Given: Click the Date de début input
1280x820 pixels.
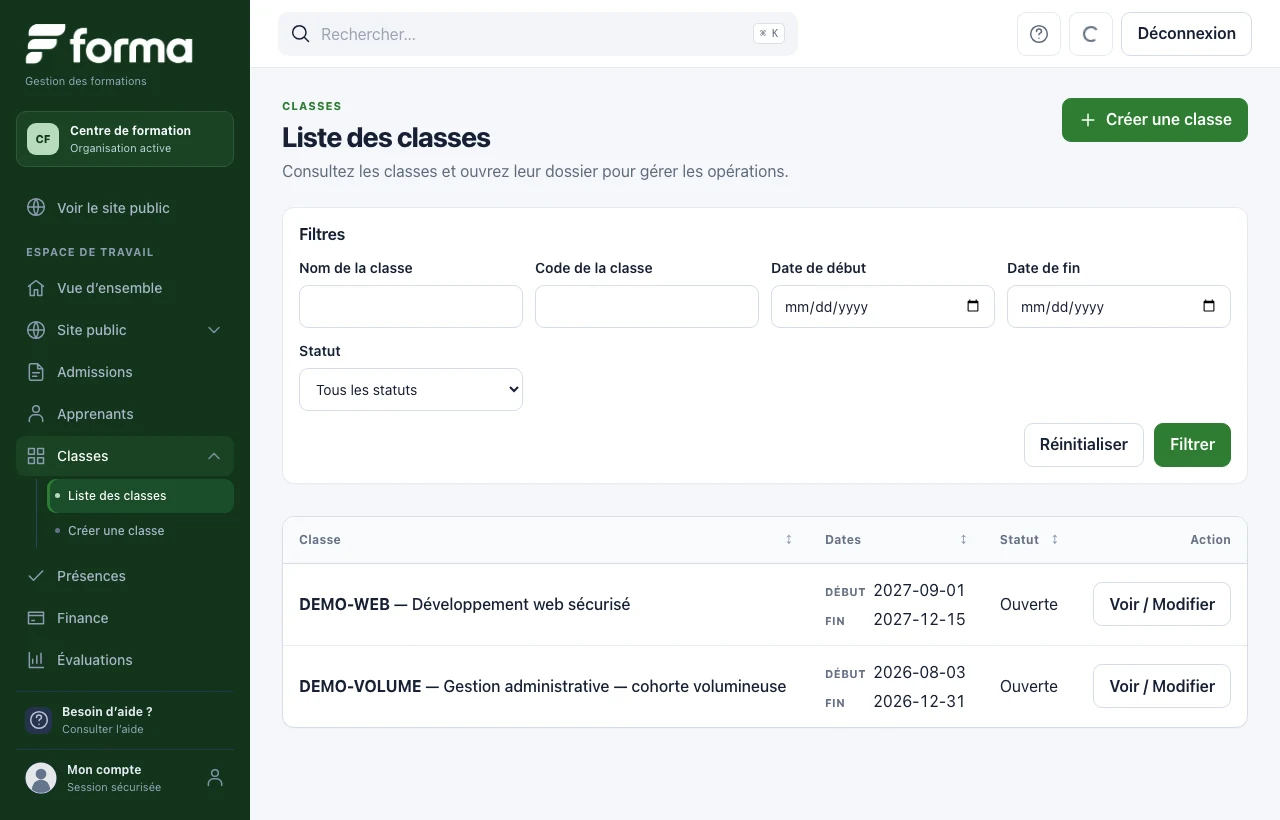Looking at the screenshot, I should click(883, 306).
